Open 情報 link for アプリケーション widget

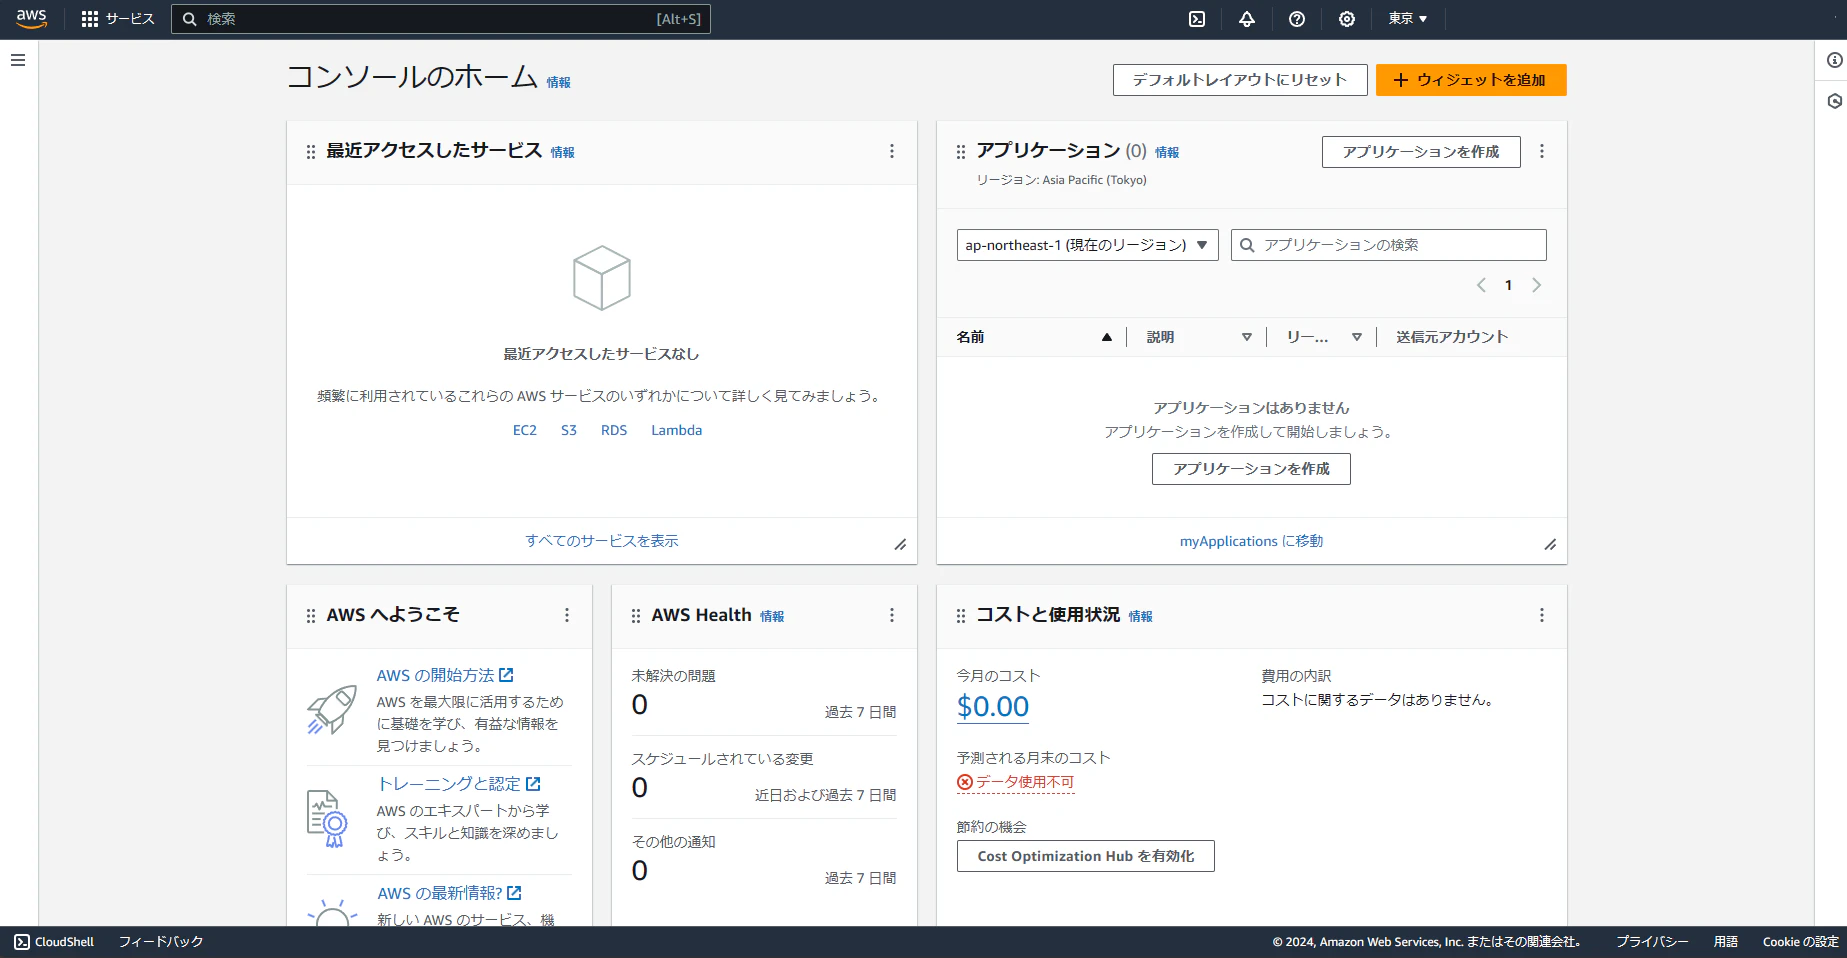[1167, 153]
